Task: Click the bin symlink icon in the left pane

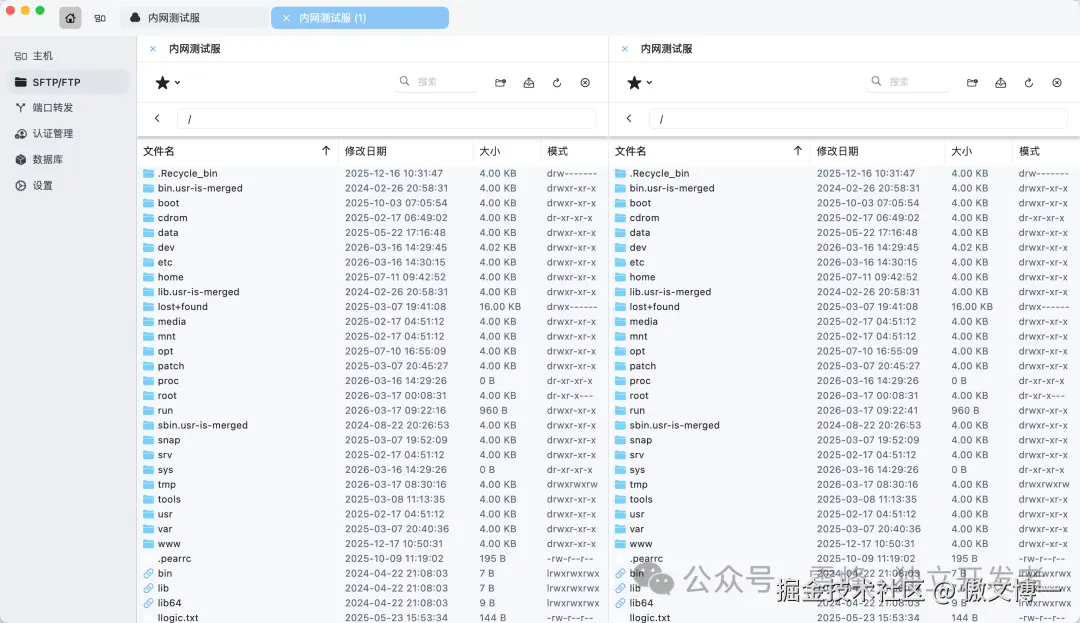Action: pos(148,573)
